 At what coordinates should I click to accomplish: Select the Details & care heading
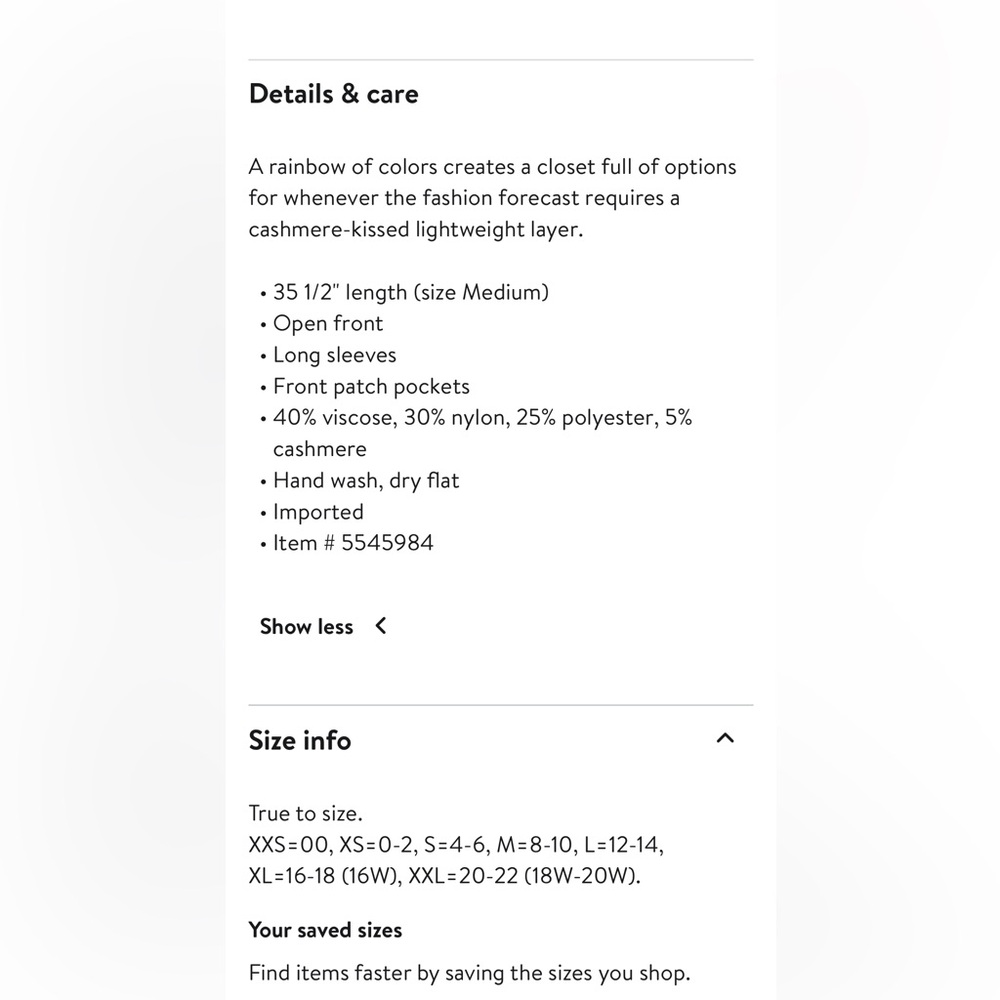(334, 94)
